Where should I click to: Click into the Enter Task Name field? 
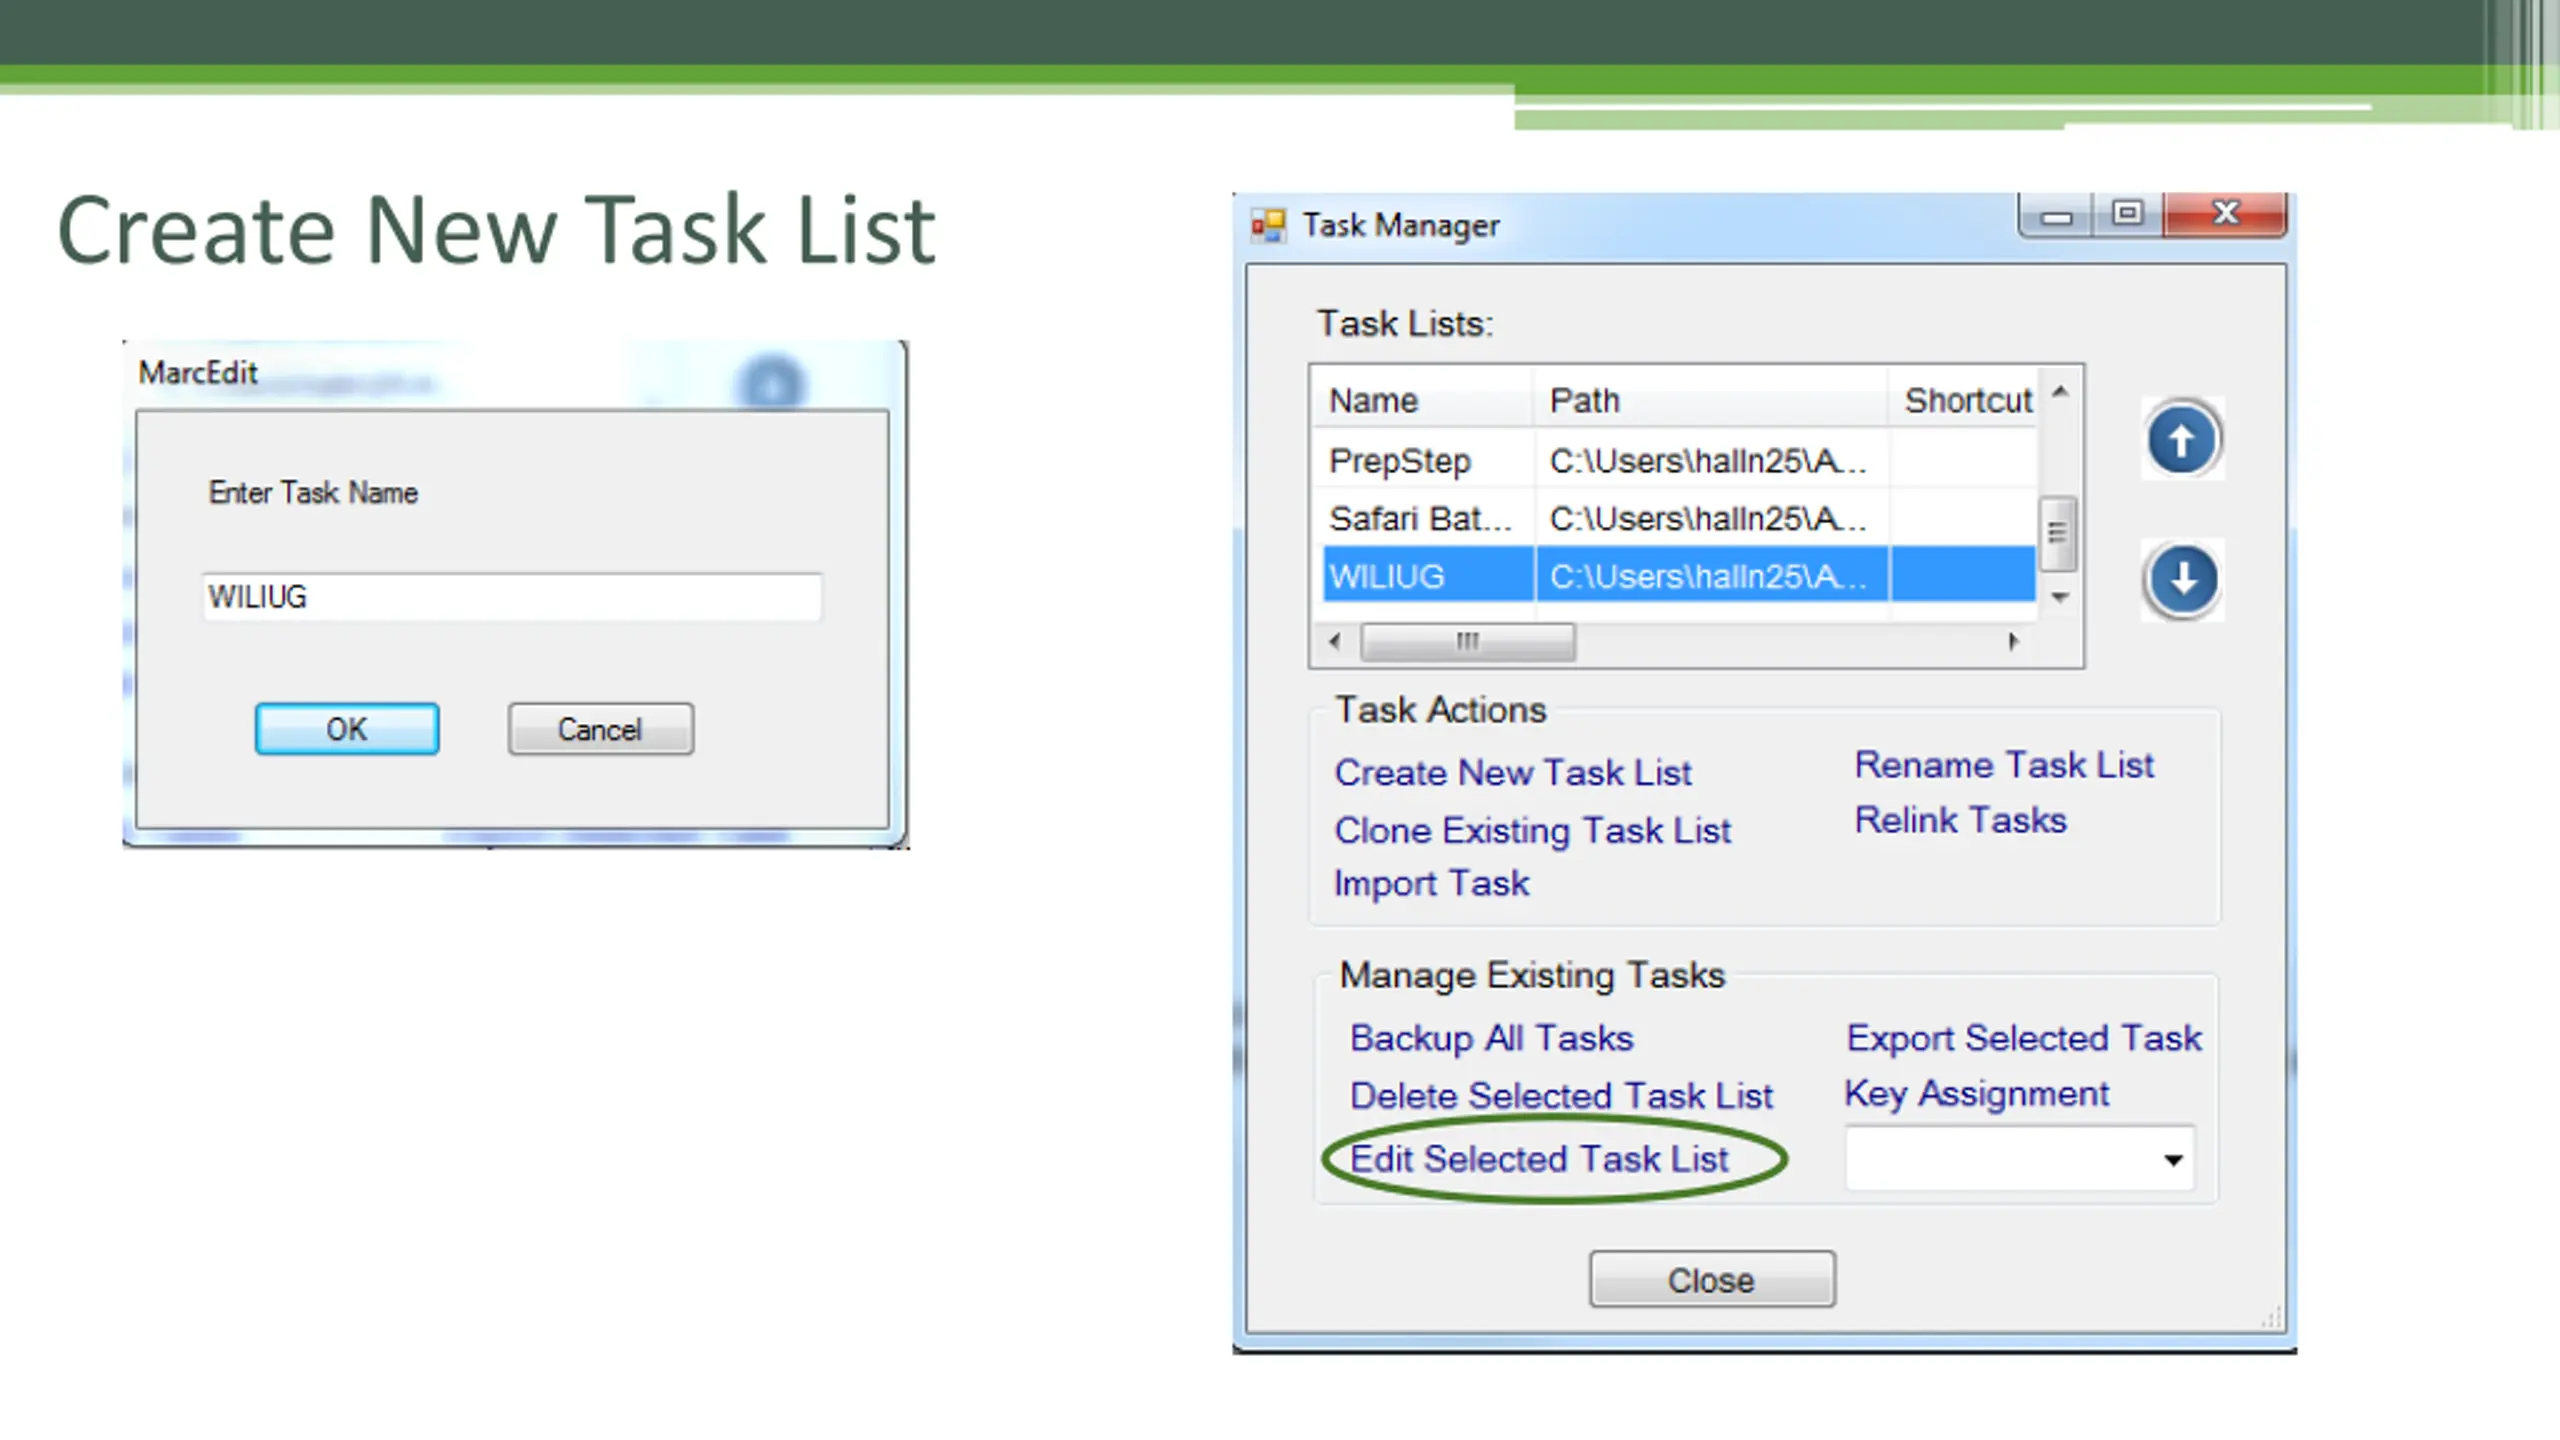point(512,597)
